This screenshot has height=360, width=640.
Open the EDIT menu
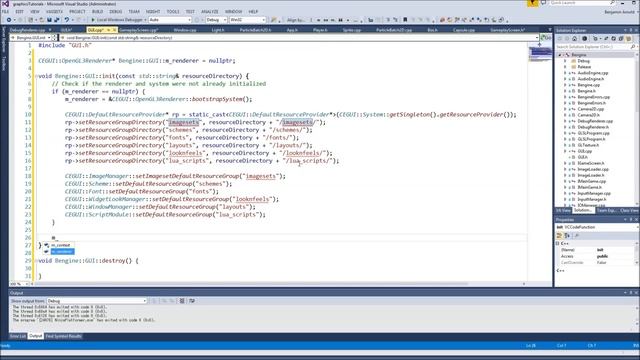[x=19, y=11]
